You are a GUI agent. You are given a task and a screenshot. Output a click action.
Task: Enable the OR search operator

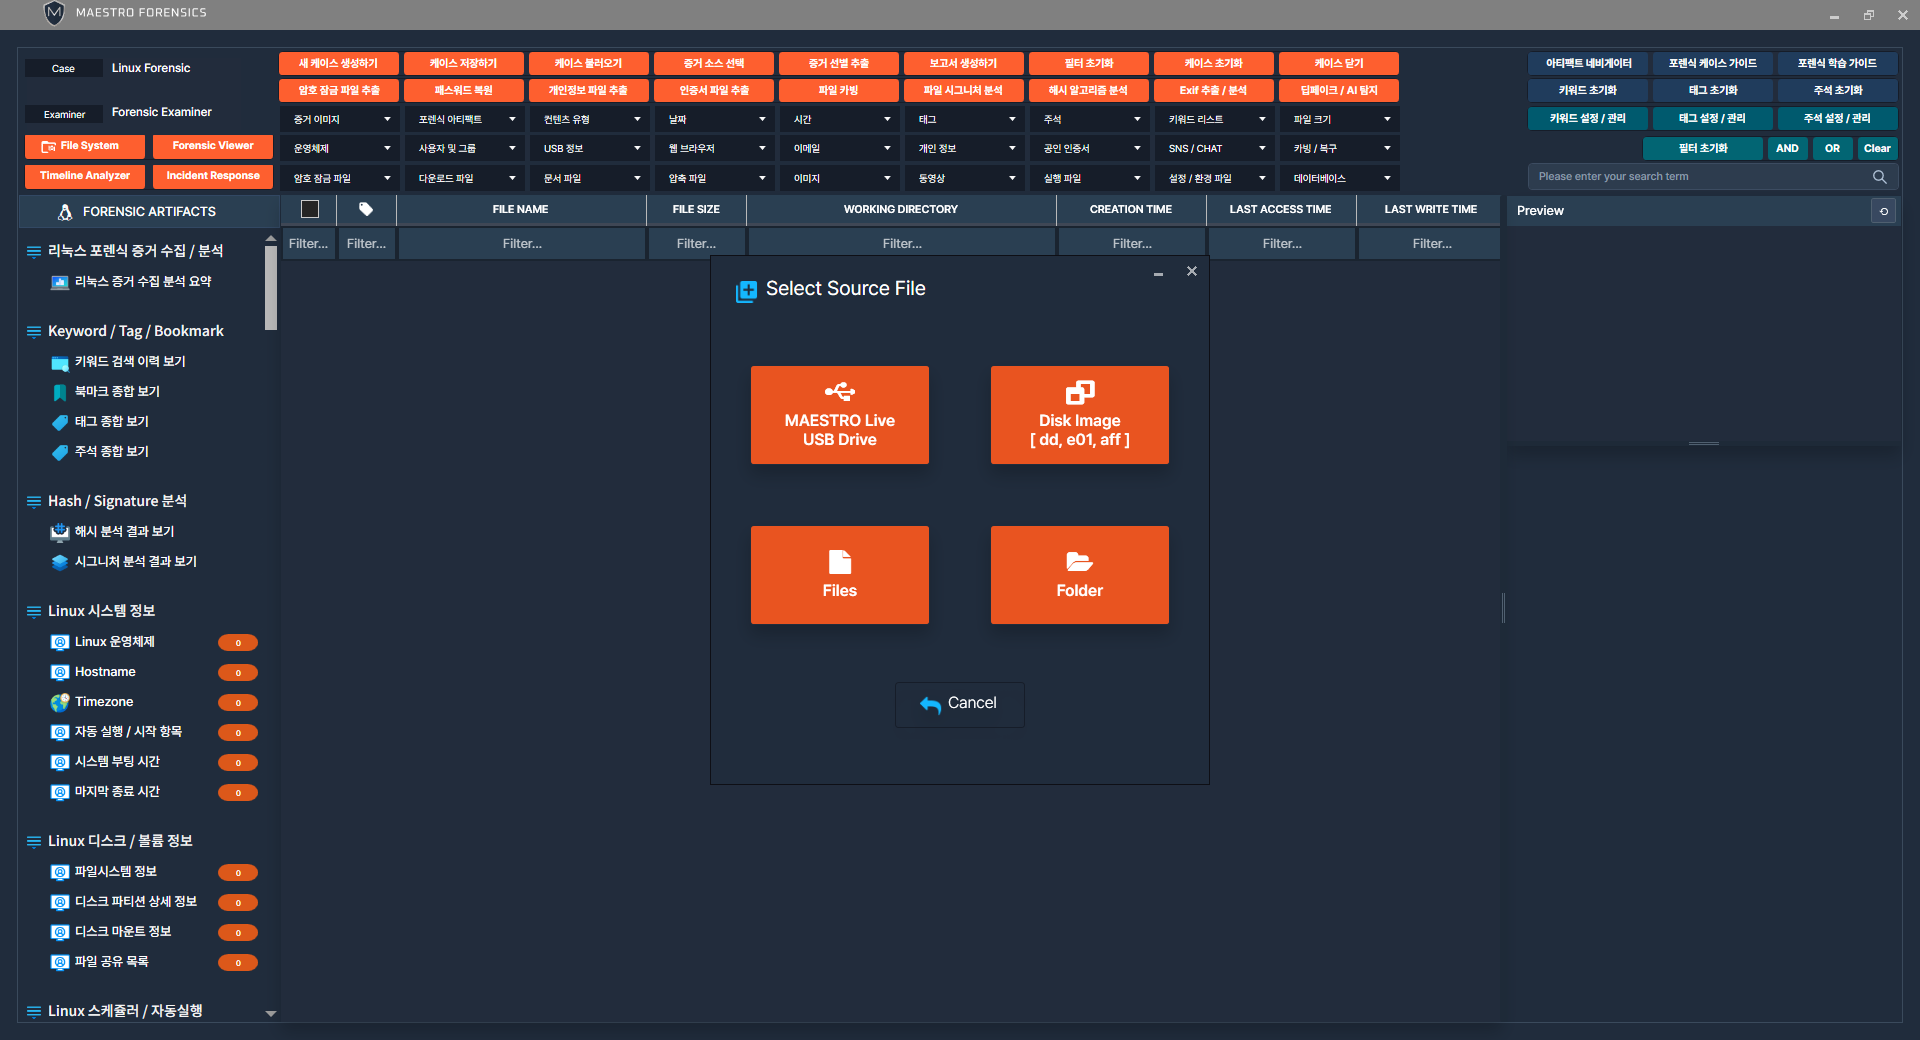(1832, 148)
